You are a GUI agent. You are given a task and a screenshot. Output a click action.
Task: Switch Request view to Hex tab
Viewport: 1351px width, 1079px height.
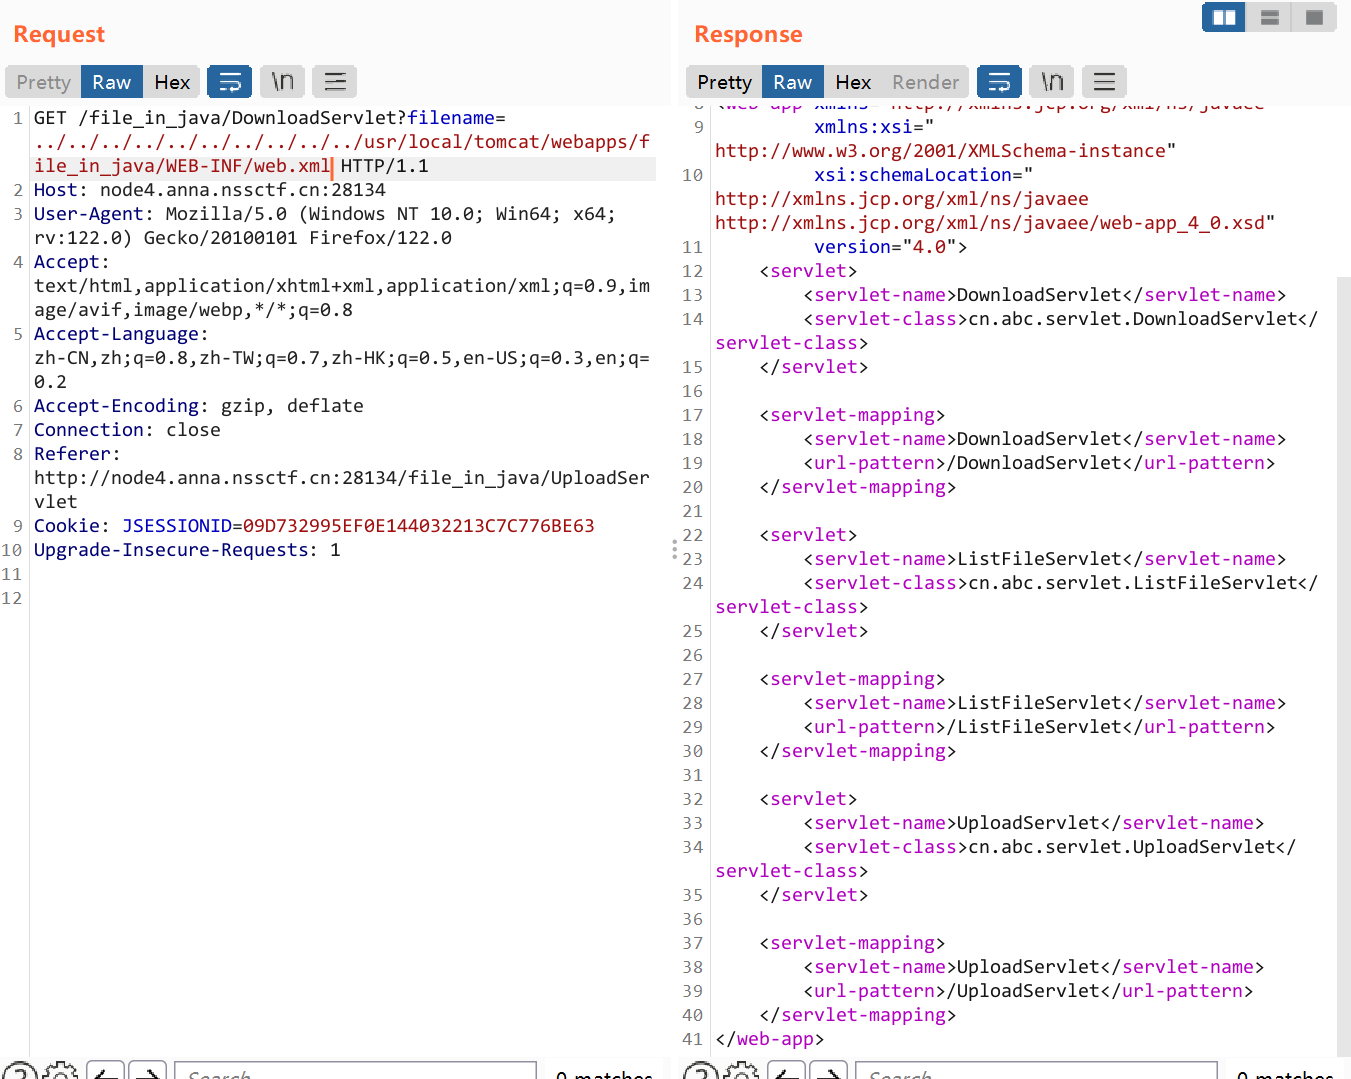172,82
